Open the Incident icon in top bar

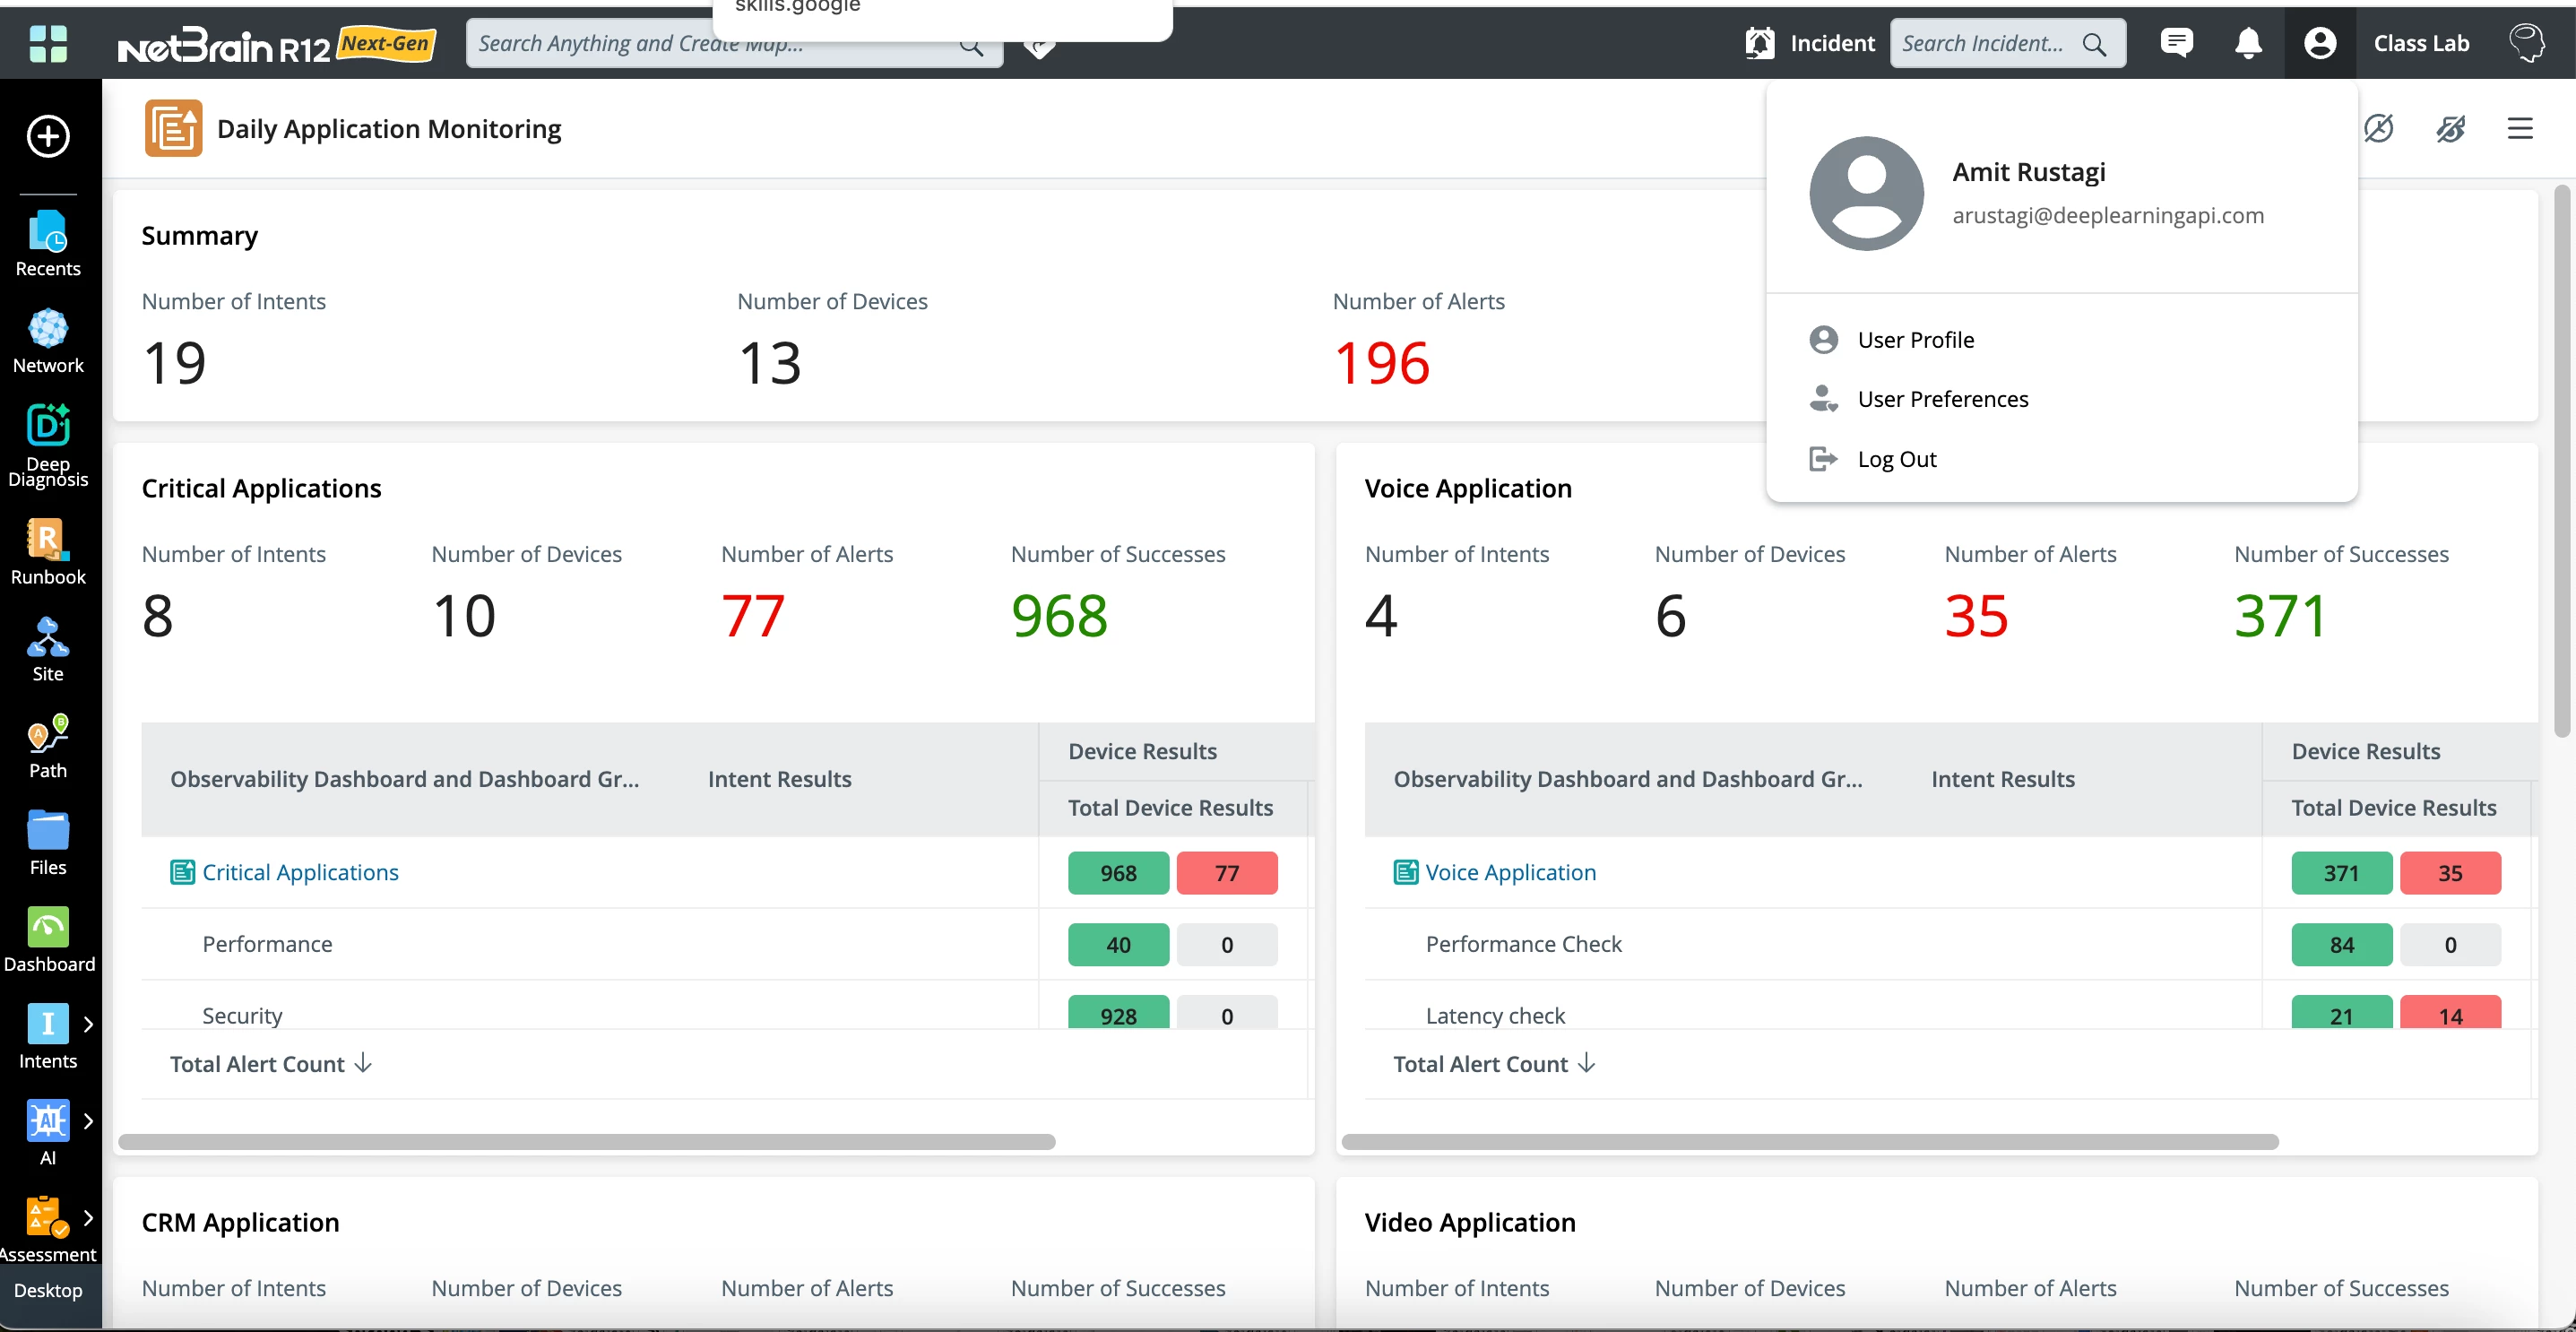[x=1759, y=43]
